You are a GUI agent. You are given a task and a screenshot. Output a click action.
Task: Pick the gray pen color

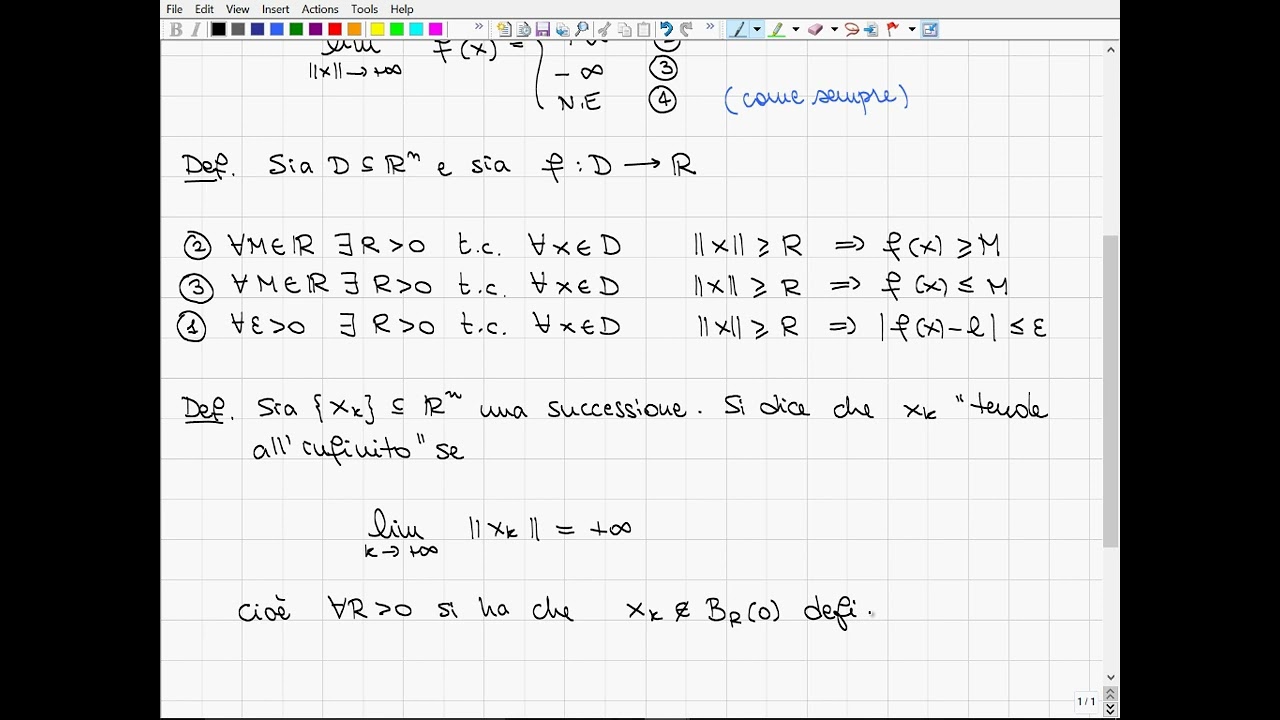[238, 29]
